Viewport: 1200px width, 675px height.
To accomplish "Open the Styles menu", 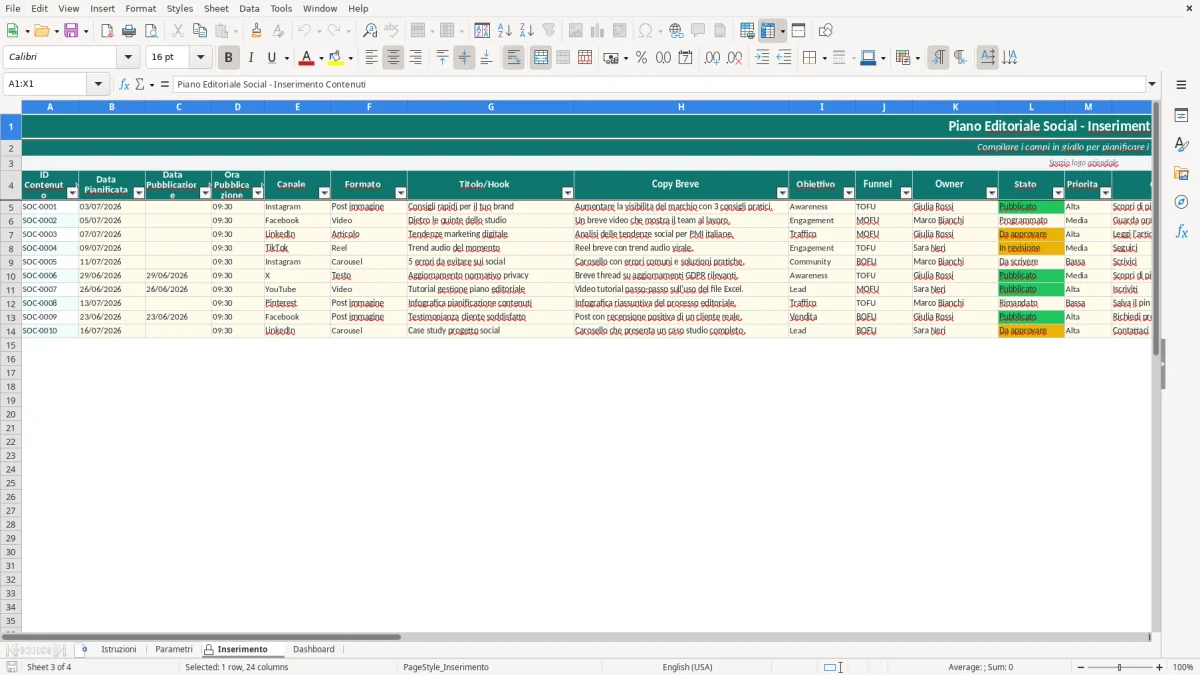I will tap(180, 8).
